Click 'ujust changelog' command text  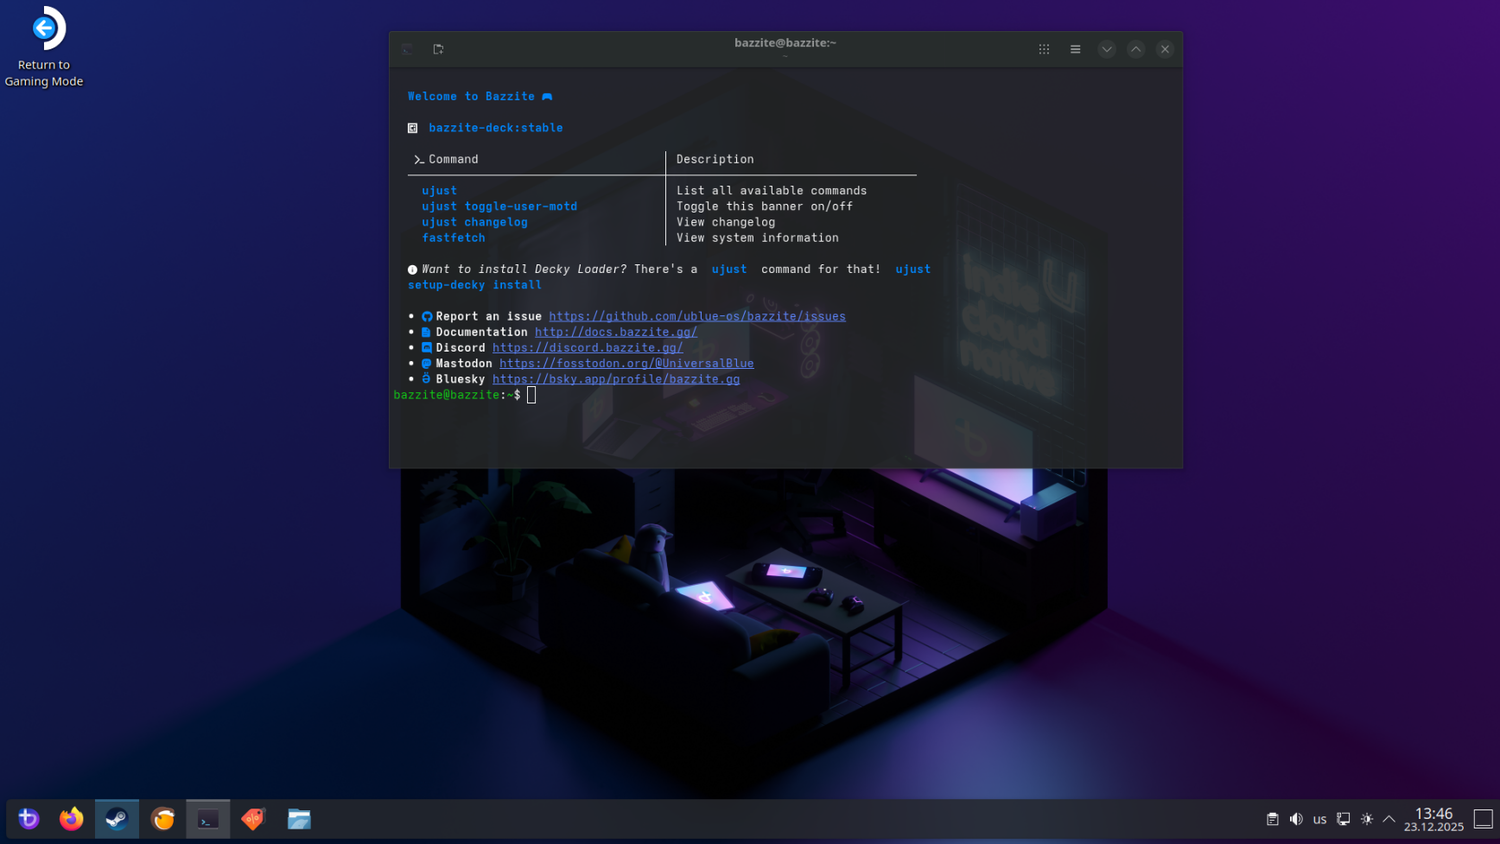[475, 222]
